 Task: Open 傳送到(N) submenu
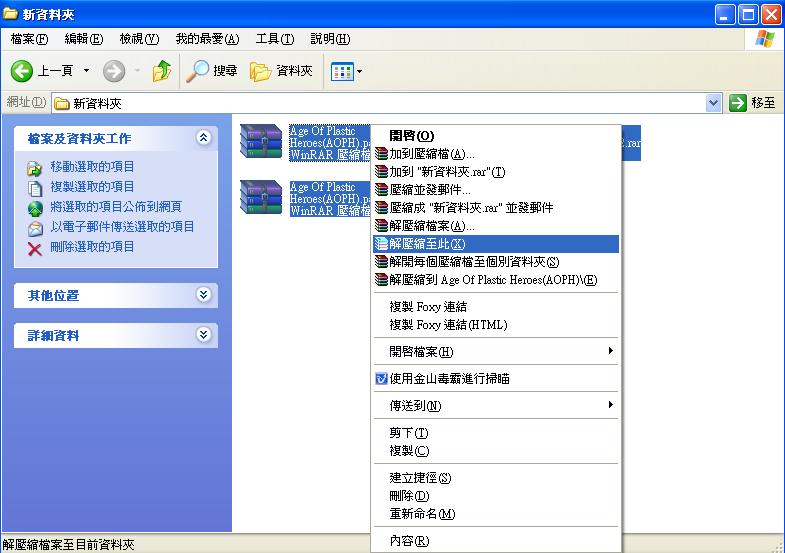coord(496,406)
